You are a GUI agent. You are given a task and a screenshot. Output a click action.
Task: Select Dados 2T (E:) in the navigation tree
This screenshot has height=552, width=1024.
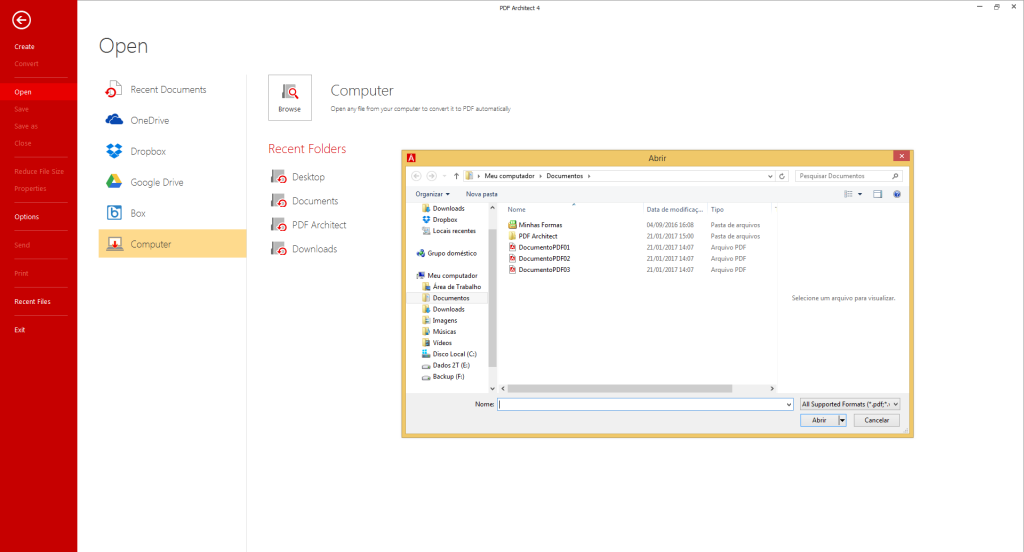(451, 366)
